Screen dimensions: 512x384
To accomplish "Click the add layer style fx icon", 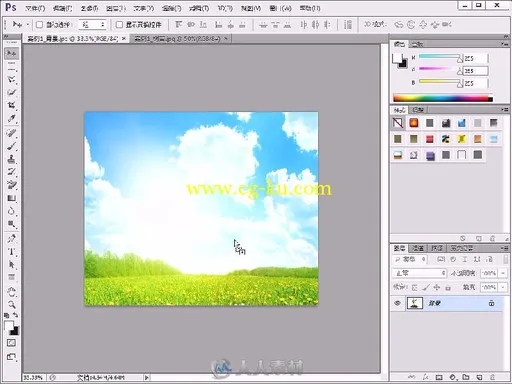I will [x=426, y=377].
